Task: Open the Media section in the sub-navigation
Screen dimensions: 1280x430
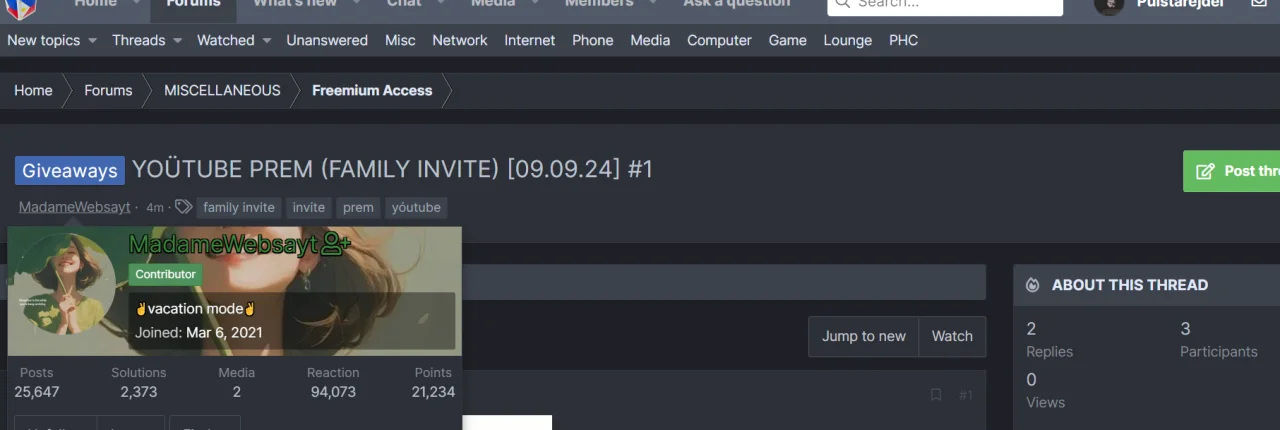Action: [x=650, y=40]
